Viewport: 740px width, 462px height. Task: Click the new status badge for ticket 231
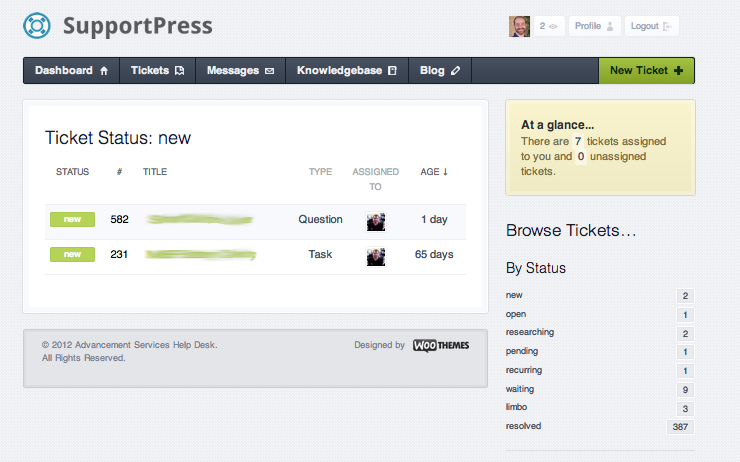72,254
